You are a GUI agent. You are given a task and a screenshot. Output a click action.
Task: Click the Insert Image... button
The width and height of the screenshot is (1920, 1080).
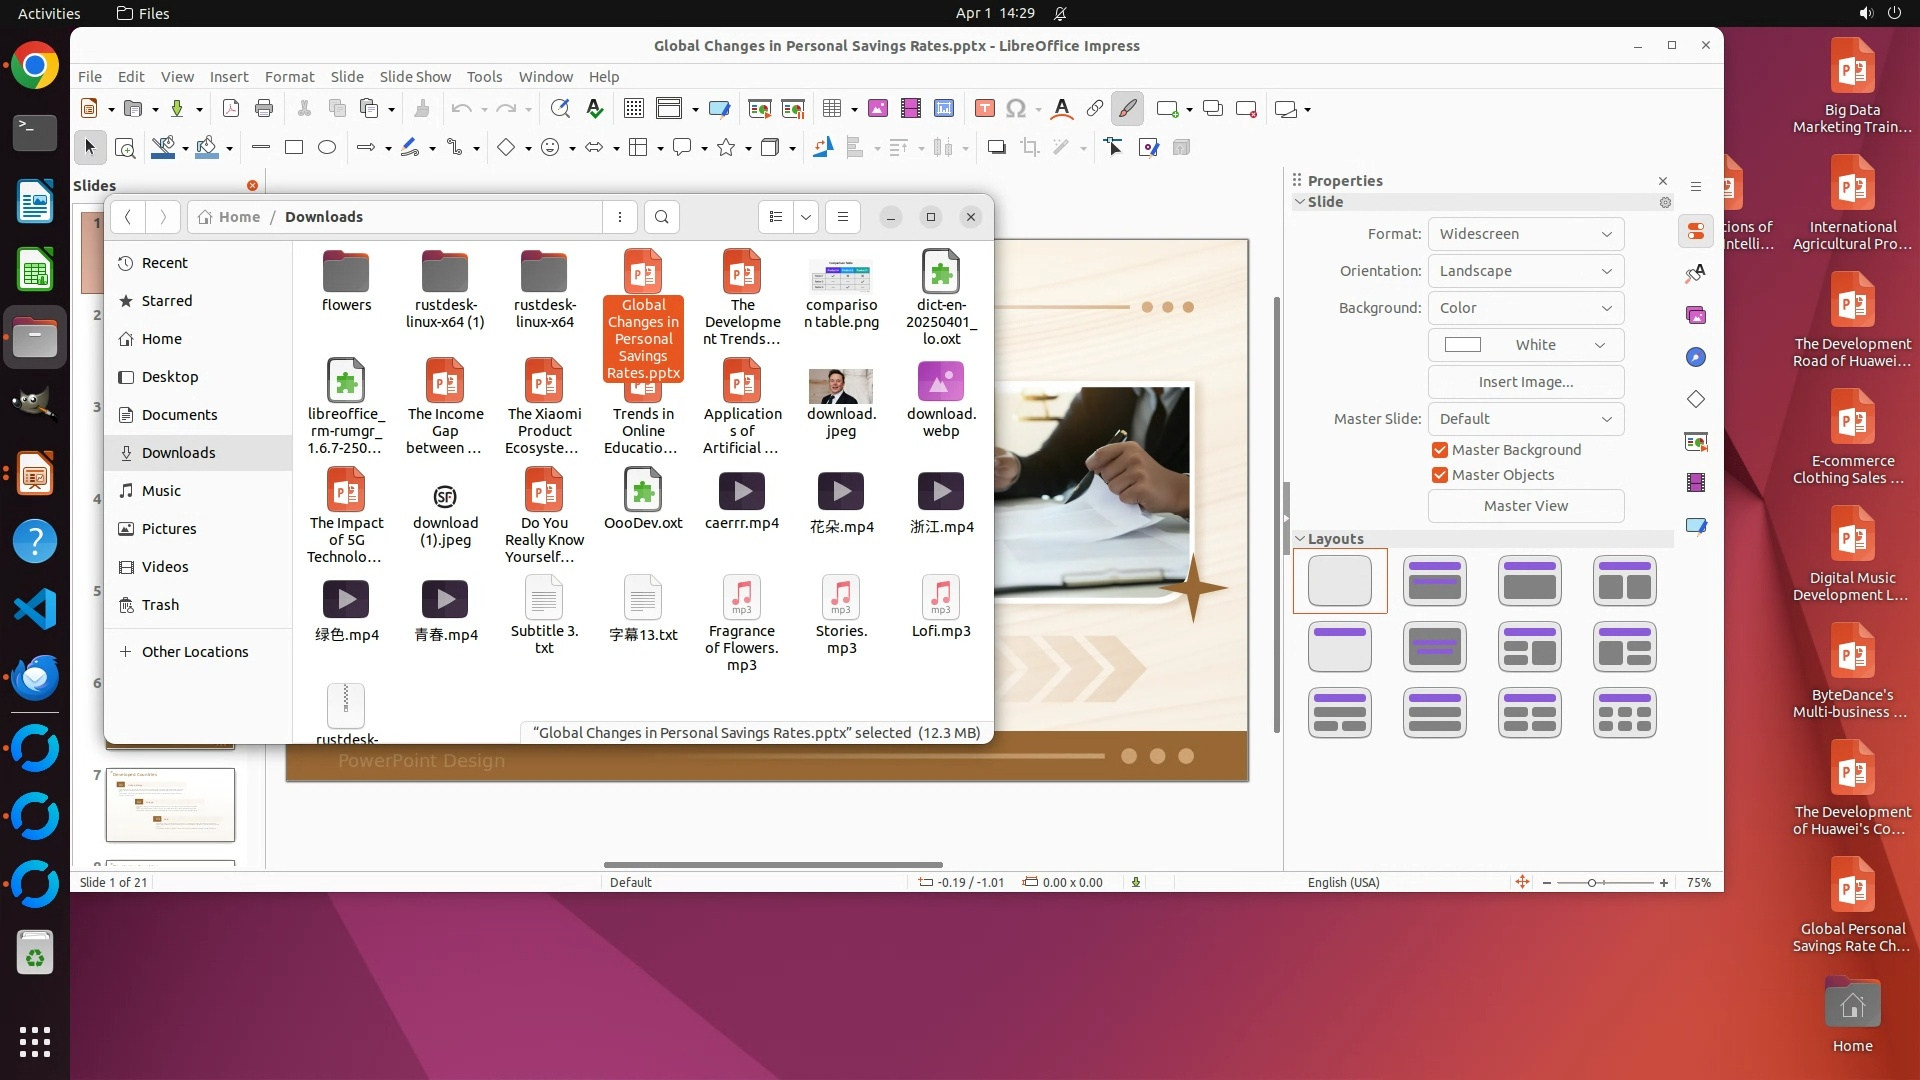click(1525, 382)
